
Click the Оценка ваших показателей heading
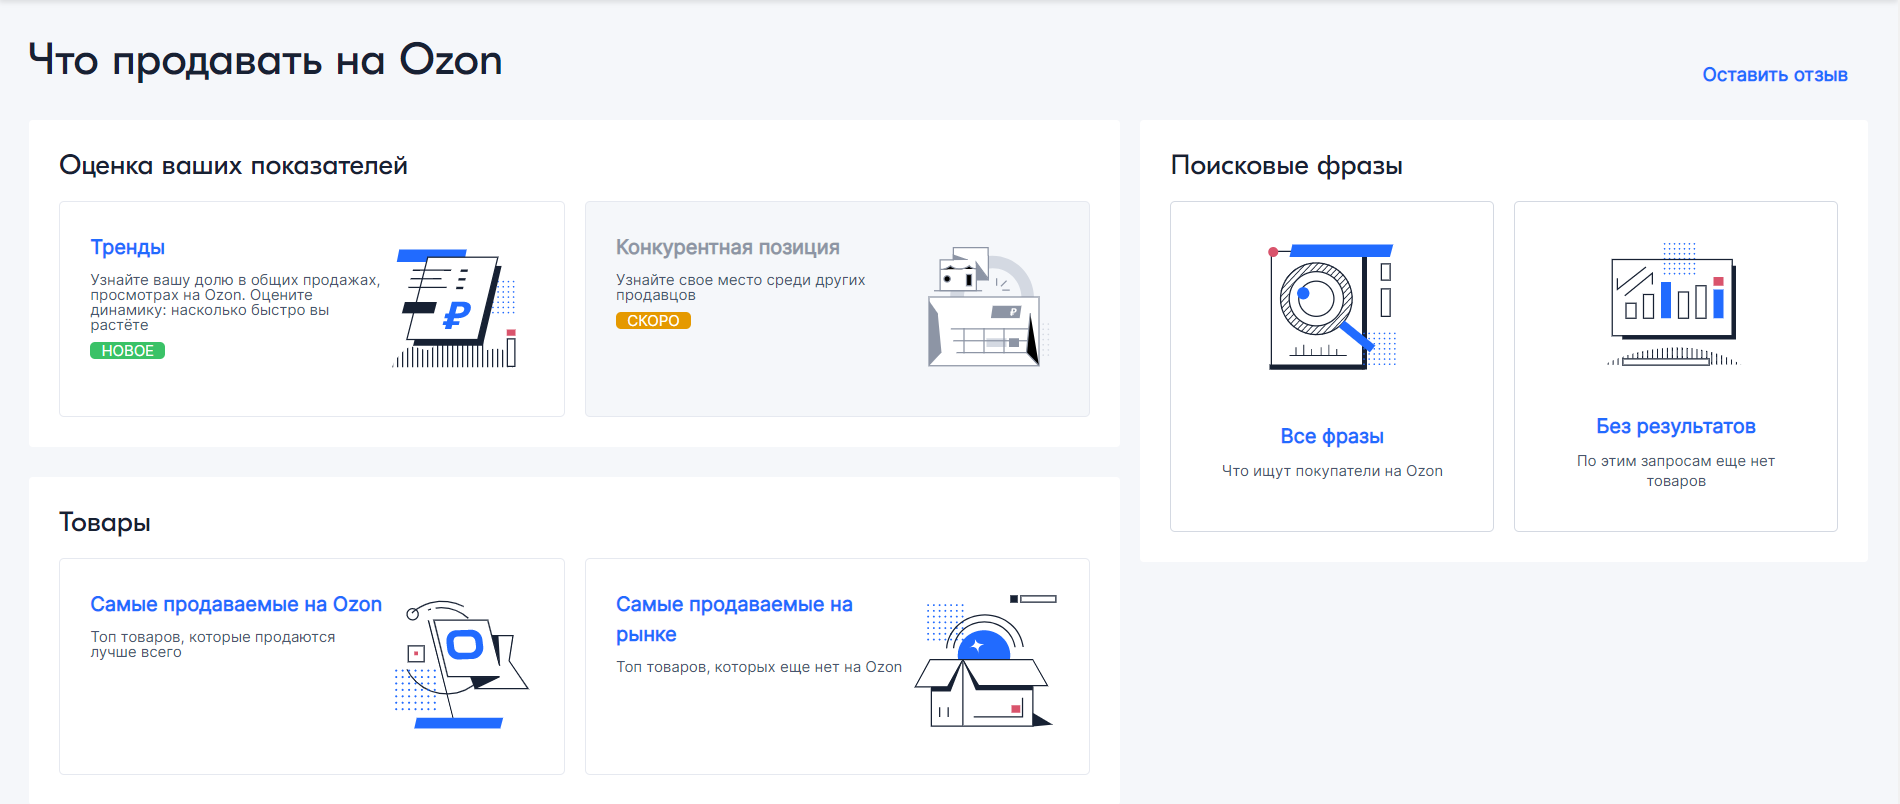point(233,166)
